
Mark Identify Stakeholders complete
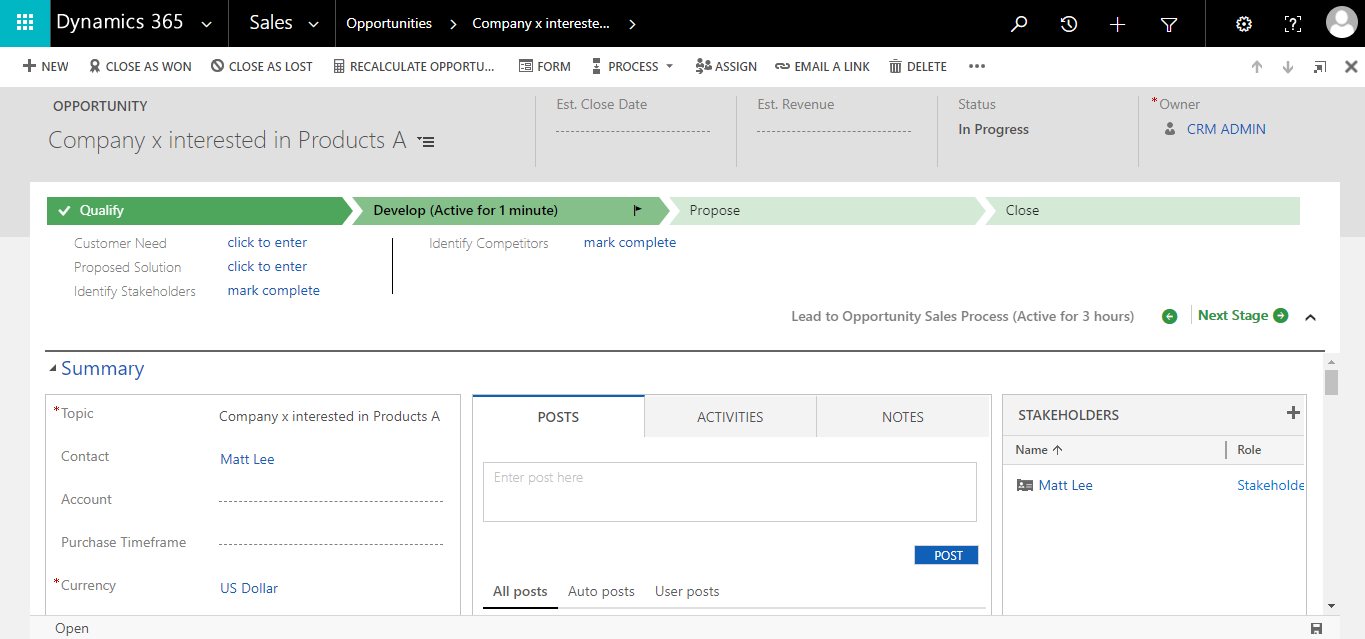[x=274, y=291]
